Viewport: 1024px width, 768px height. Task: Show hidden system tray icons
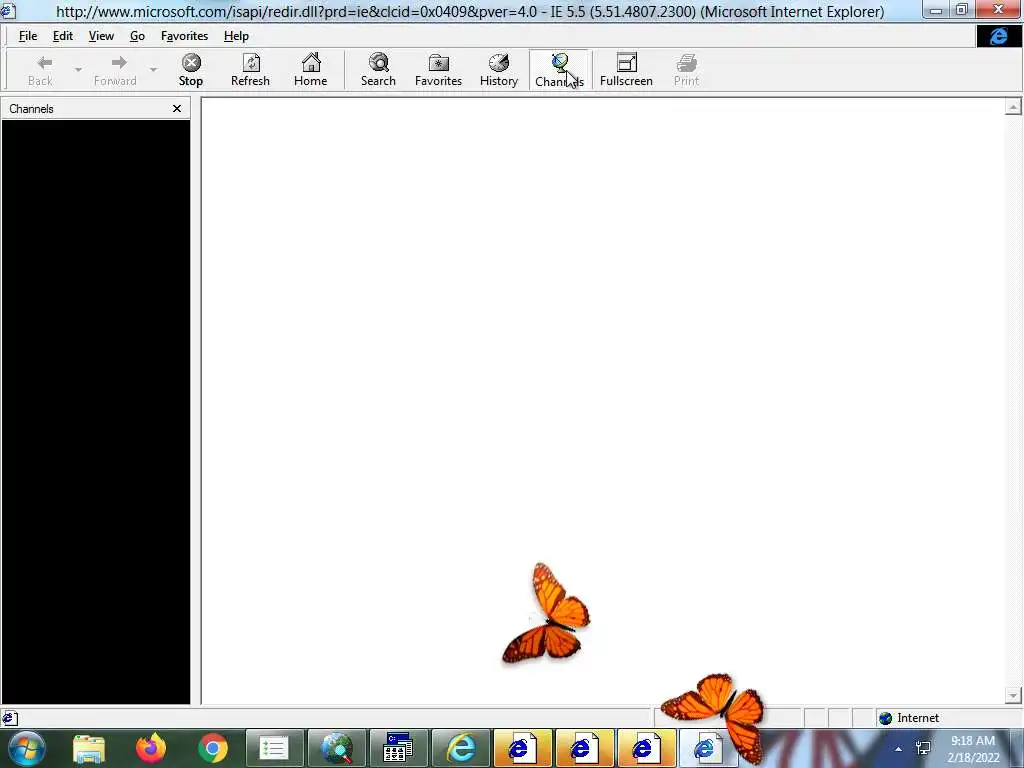tap(899, 749)
